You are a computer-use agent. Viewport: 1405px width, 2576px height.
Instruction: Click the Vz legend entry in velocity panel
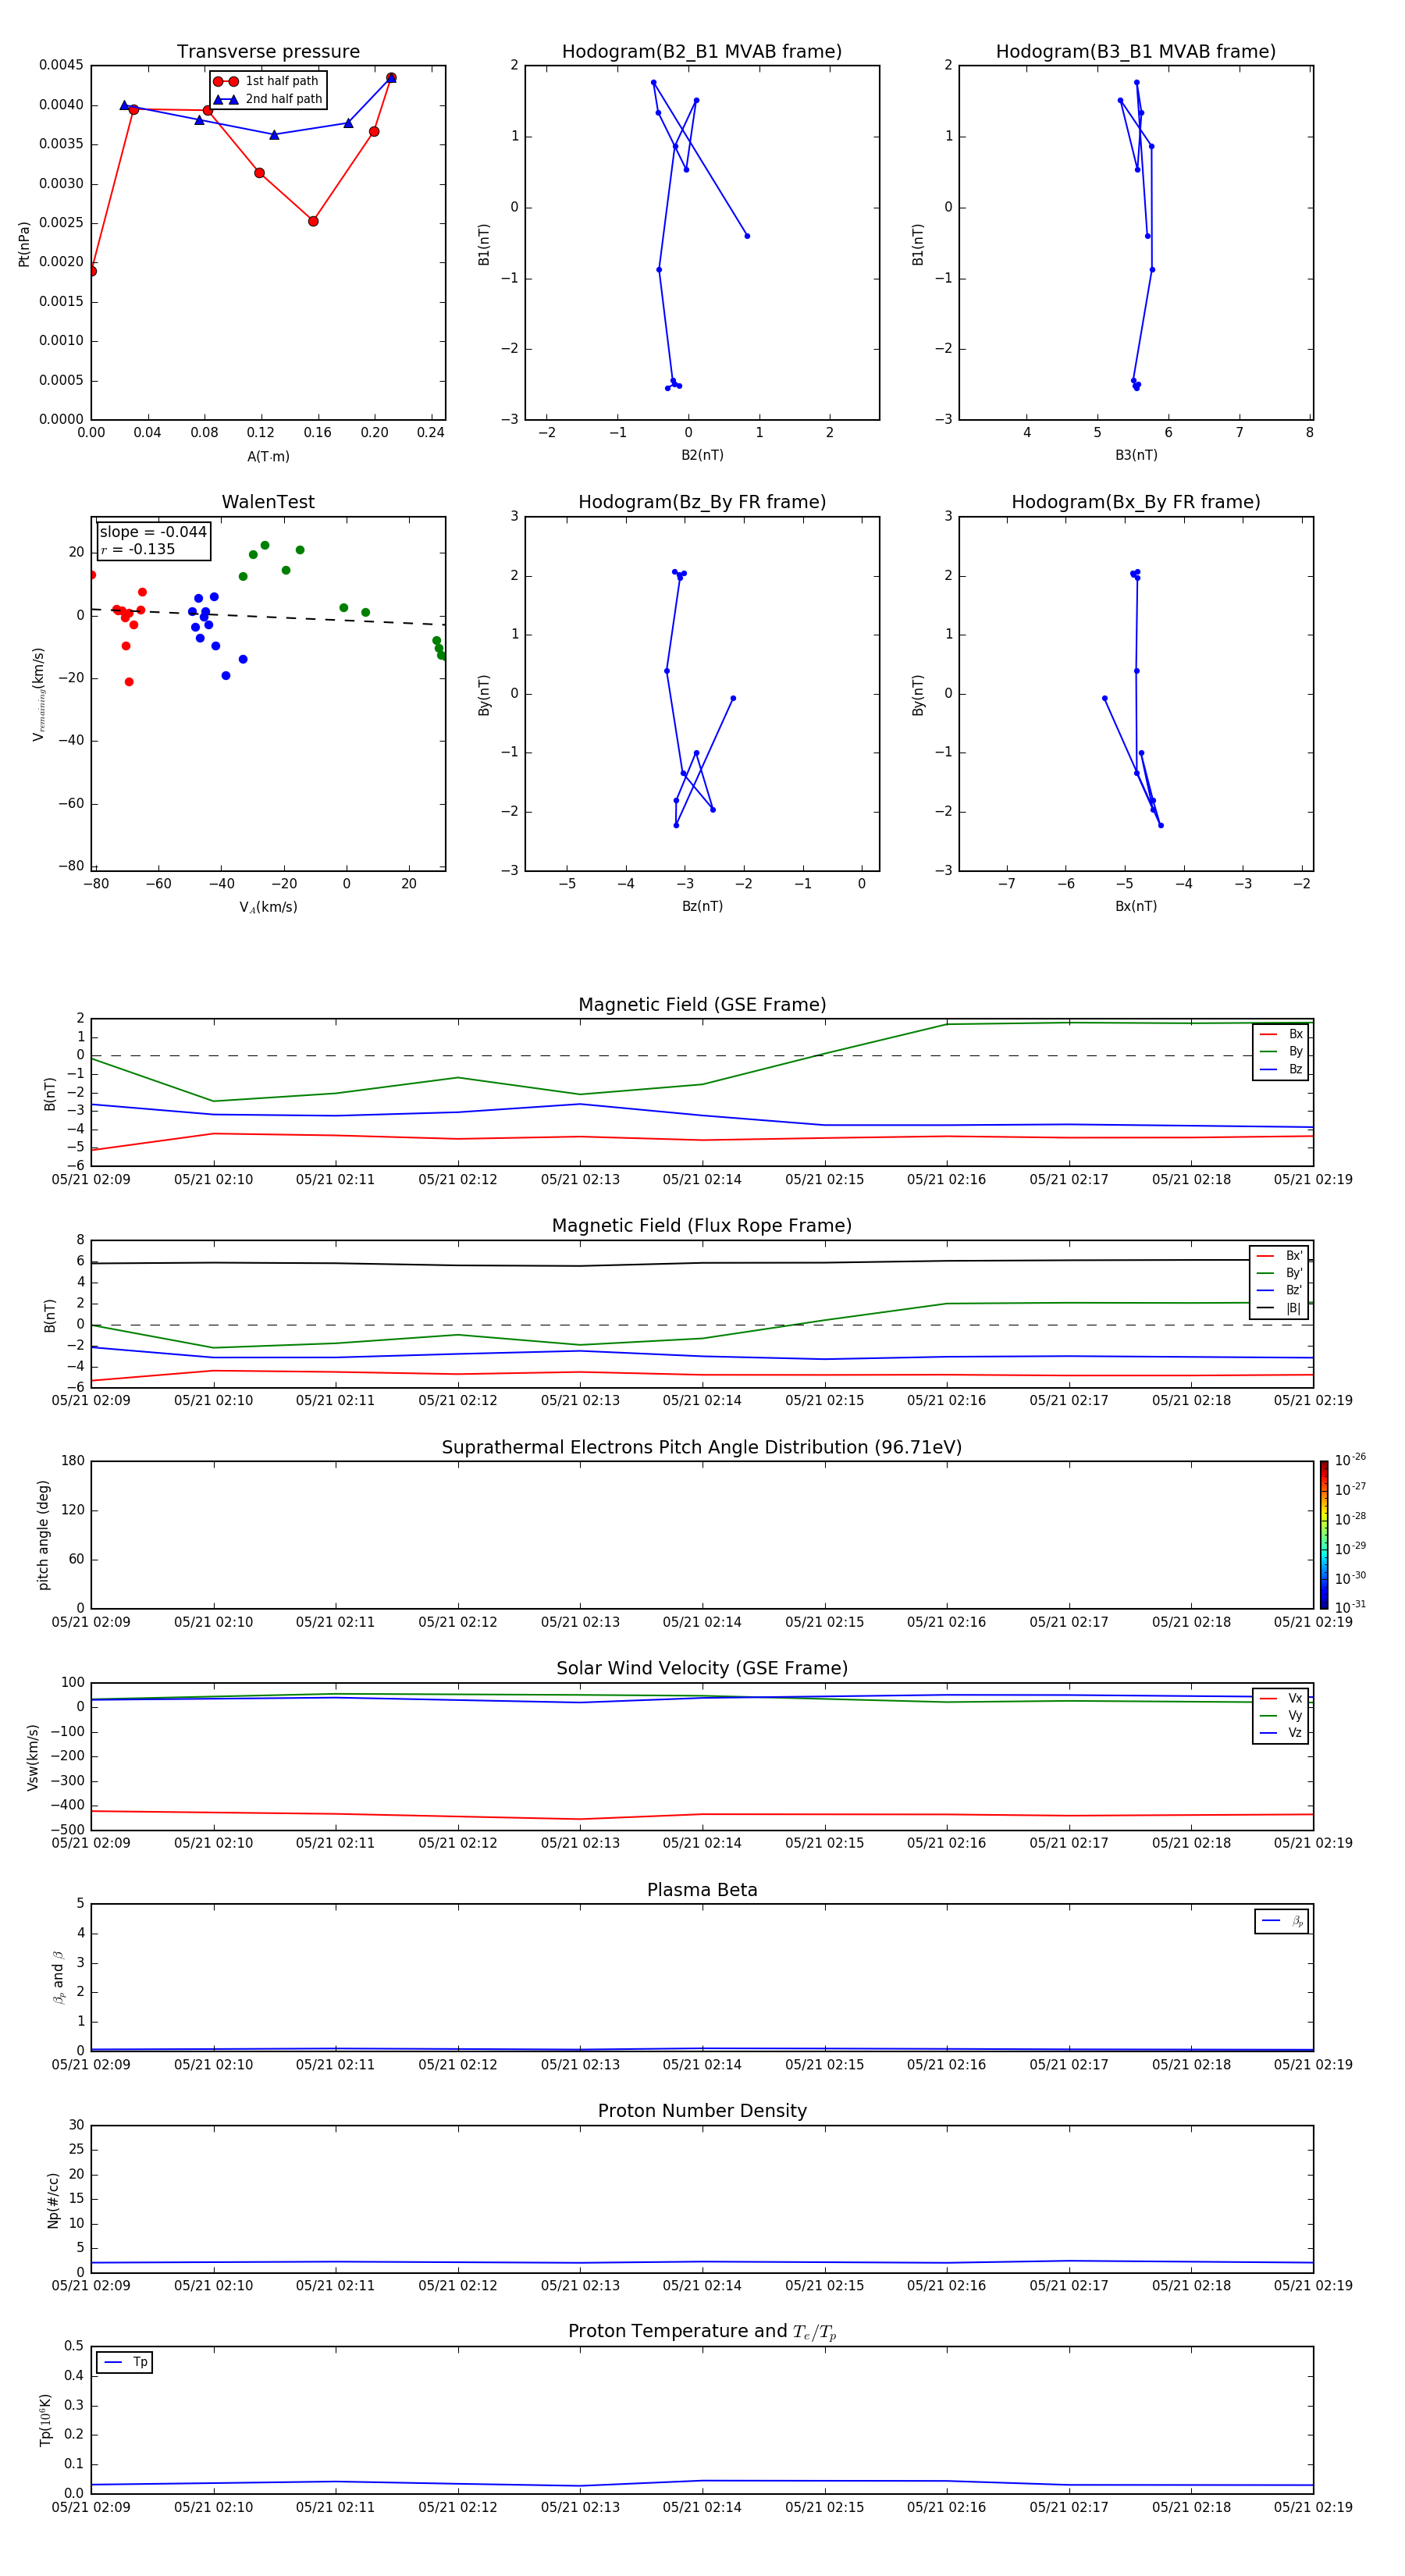click(x=1281, y=1733)
